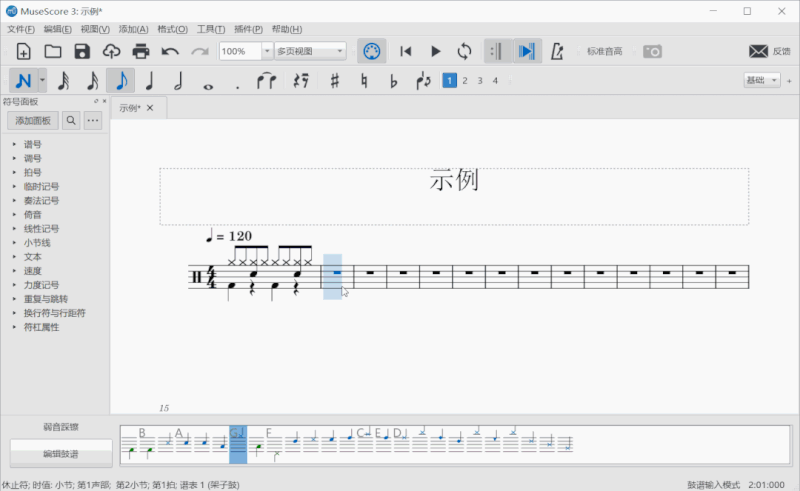Image resolution: width=800 pixels, height=491 pixels.
Task: Select voice 4
Action: pos(495,81)
